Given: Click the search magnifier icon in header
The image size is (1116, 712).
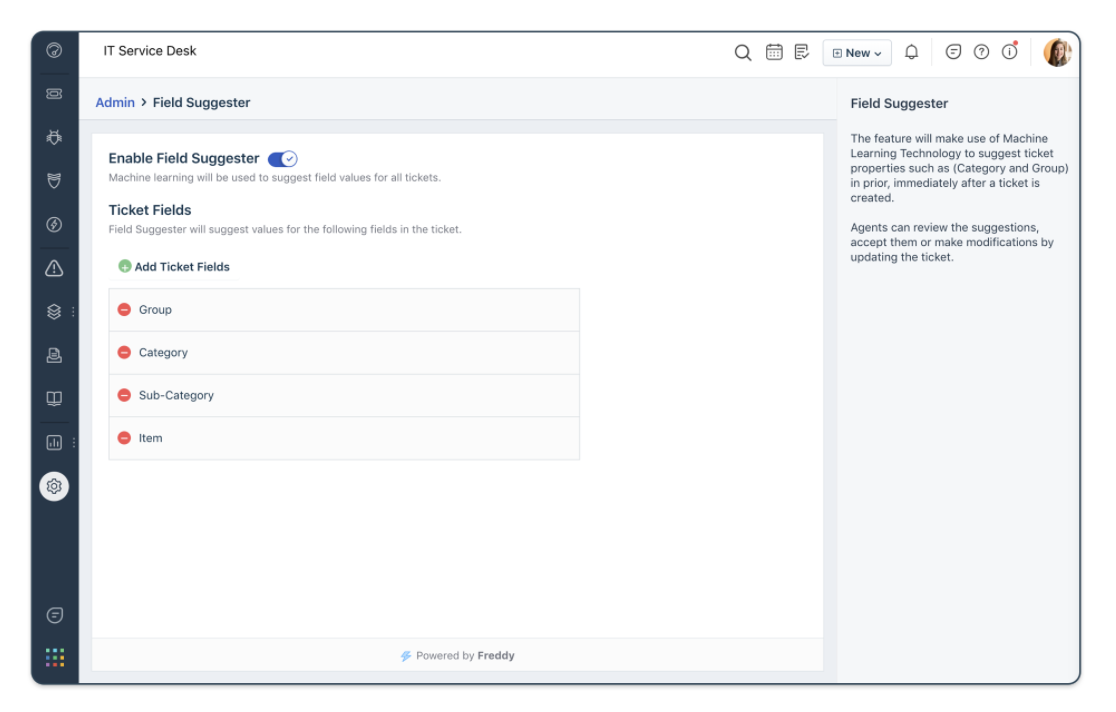Looking at the screenshot, I should click(x=742, y=53).
